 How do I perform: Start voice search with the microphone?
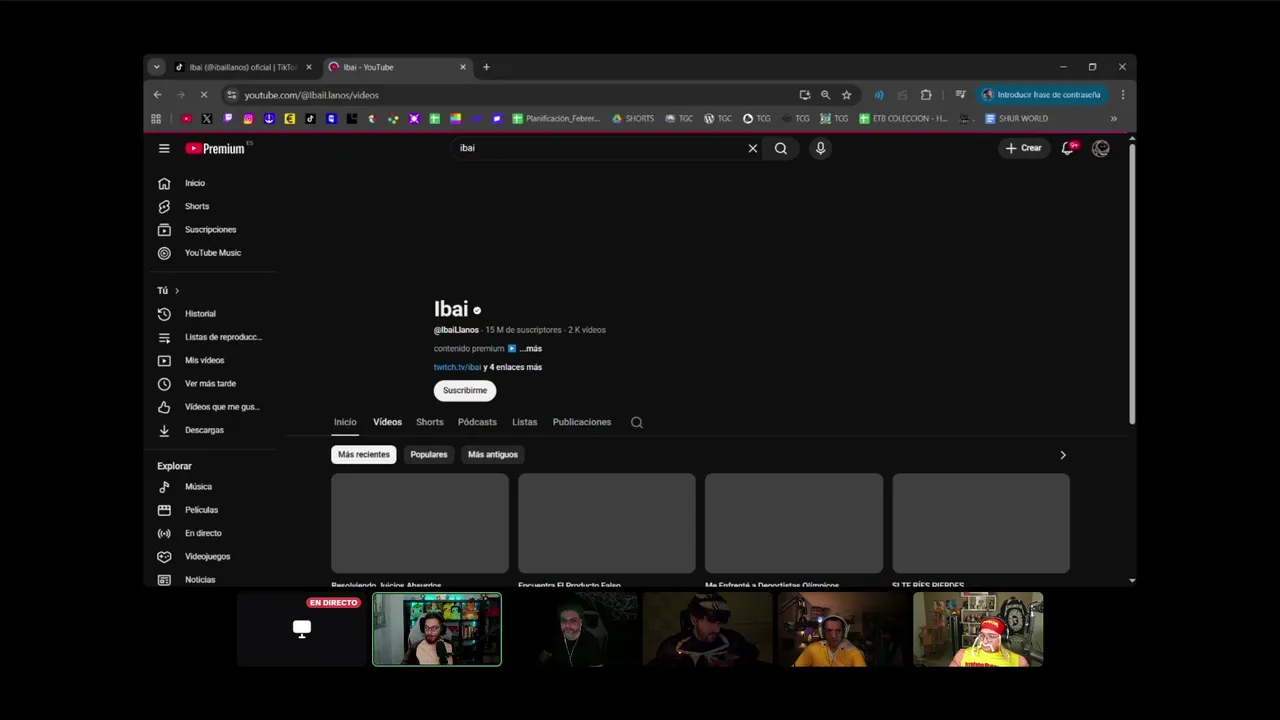820,148
